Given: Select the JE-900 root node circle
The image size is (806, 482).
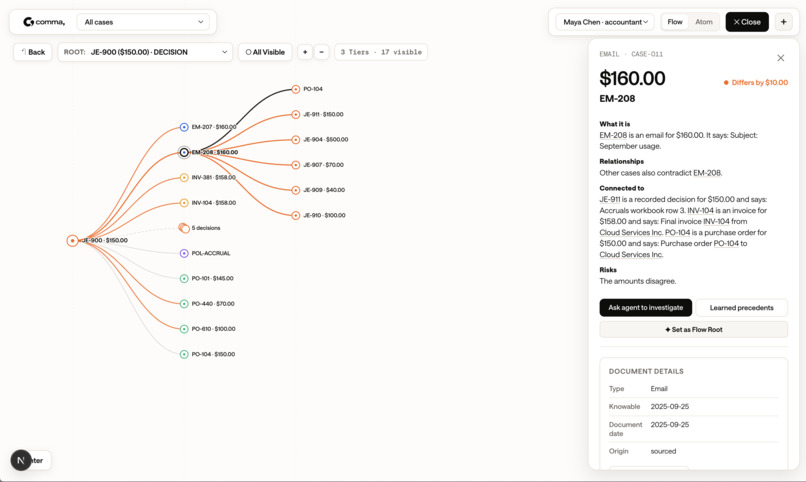Looking at the screenshot, I should click(72, 240).
